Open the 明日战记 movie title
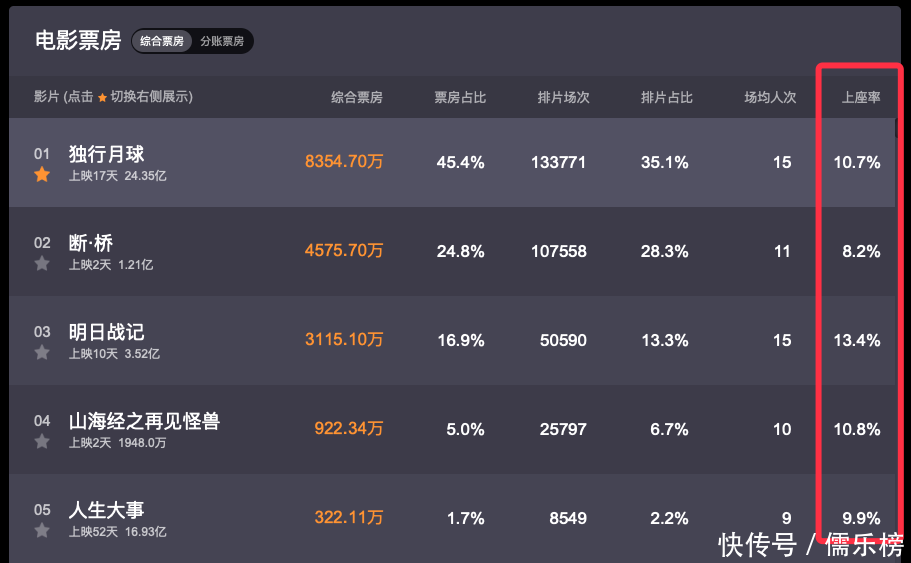The width and height of the screenshot is (911, 563). tap(107, 332)
